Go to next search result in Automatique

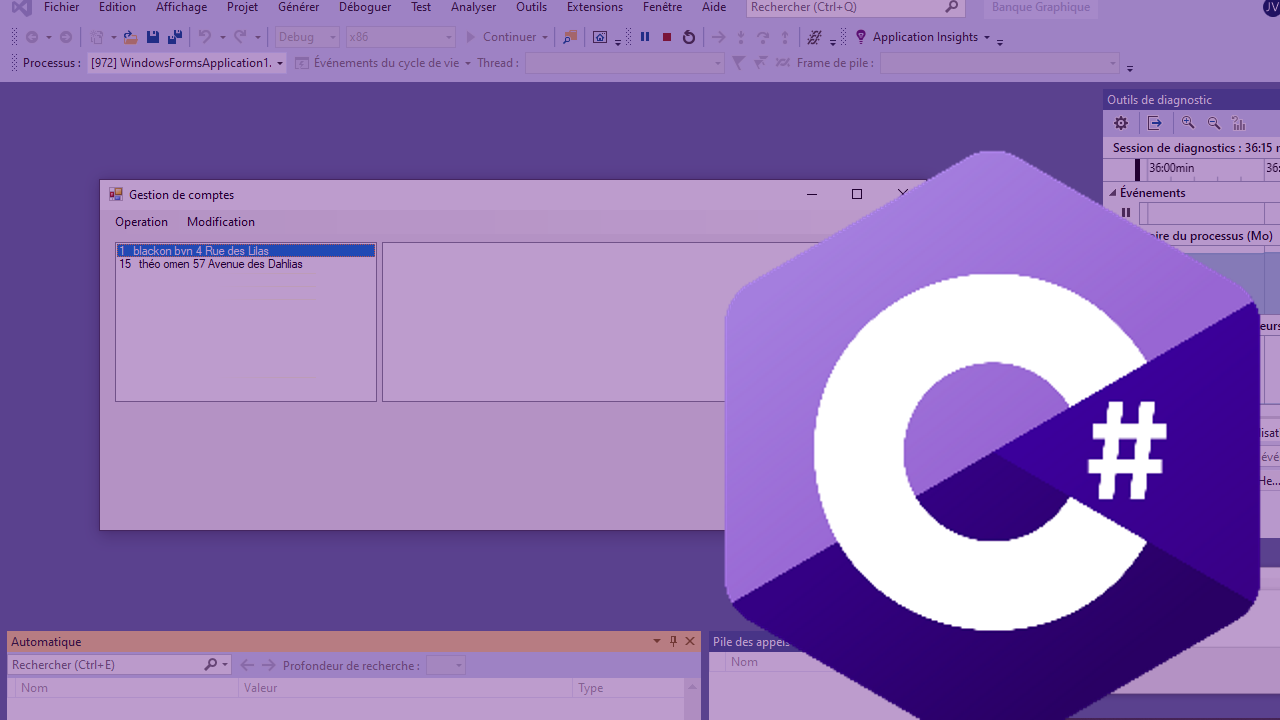point(268,665)
